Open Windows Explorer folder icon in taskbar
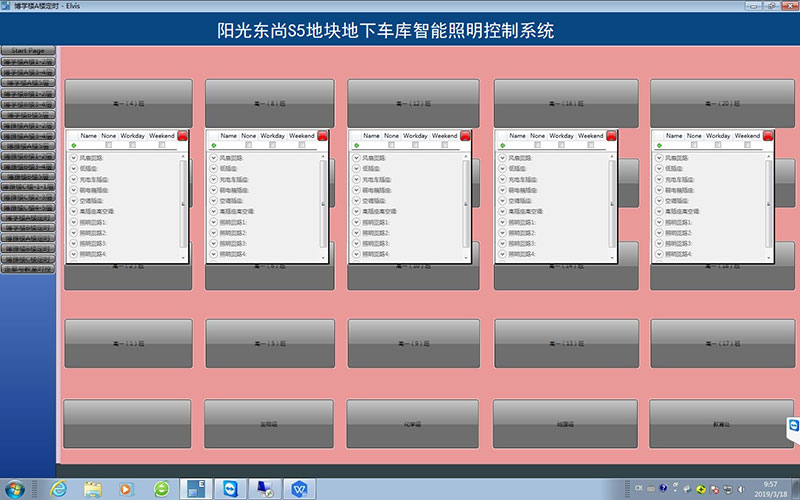 point(92,488)
